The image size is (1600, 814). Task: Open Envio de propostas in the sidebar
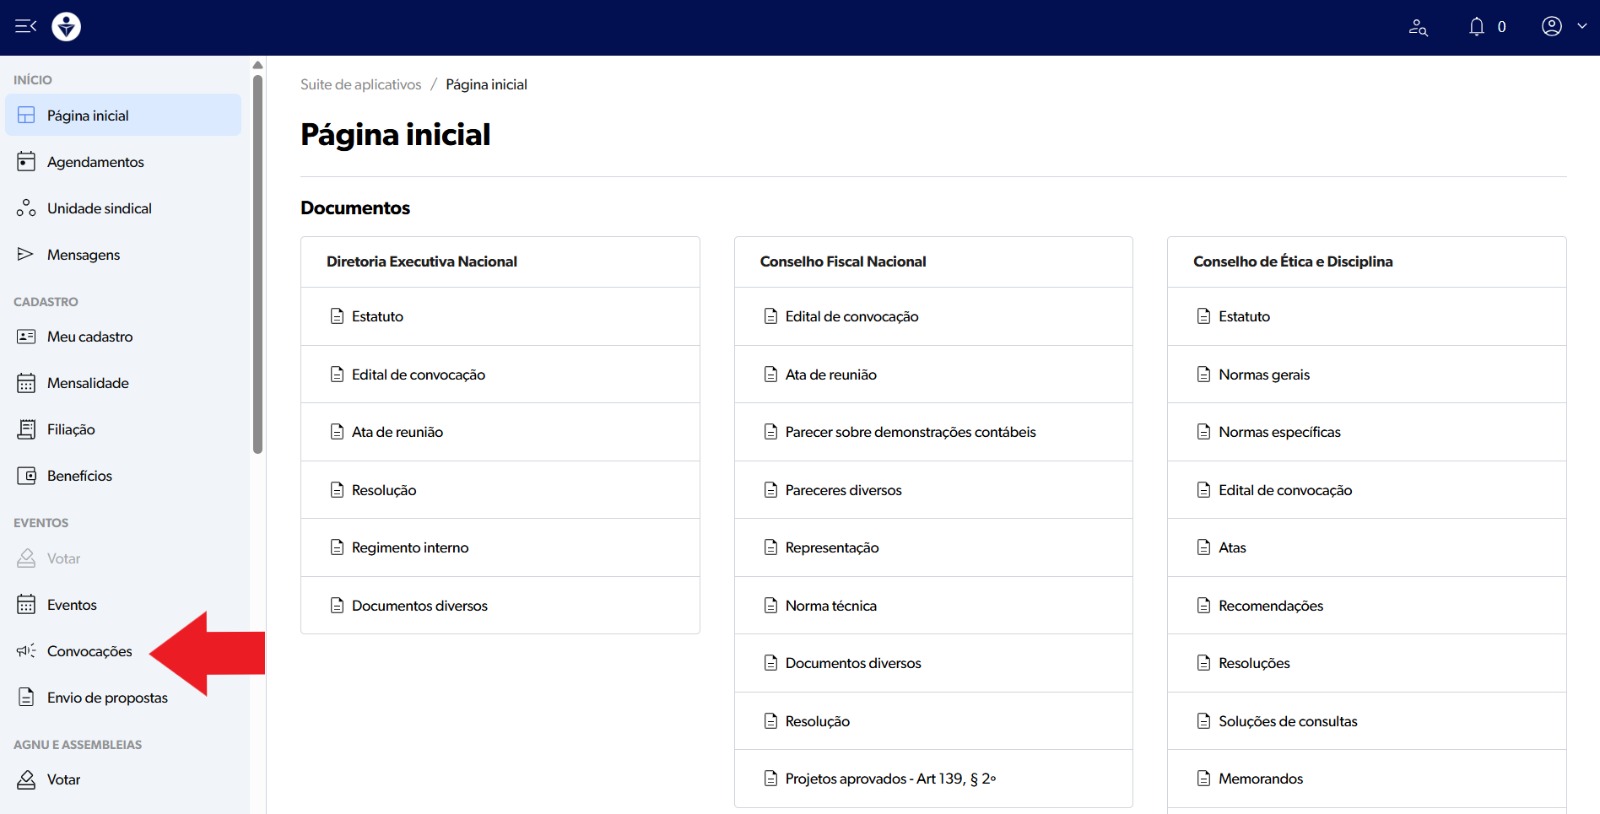click(x=107, y=698)
